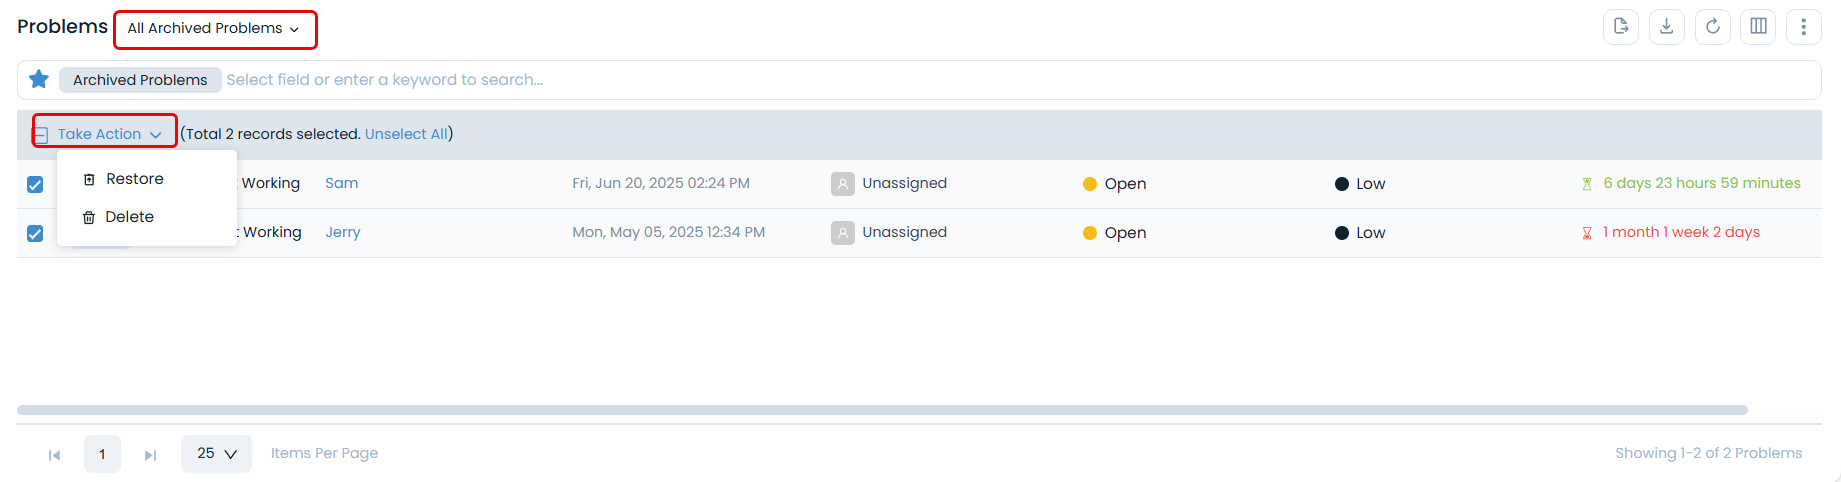Open the three-dot more options menu
The height and width of the screenshot is (482, 1841).
pyautogui.click(x=1803, y=27)
